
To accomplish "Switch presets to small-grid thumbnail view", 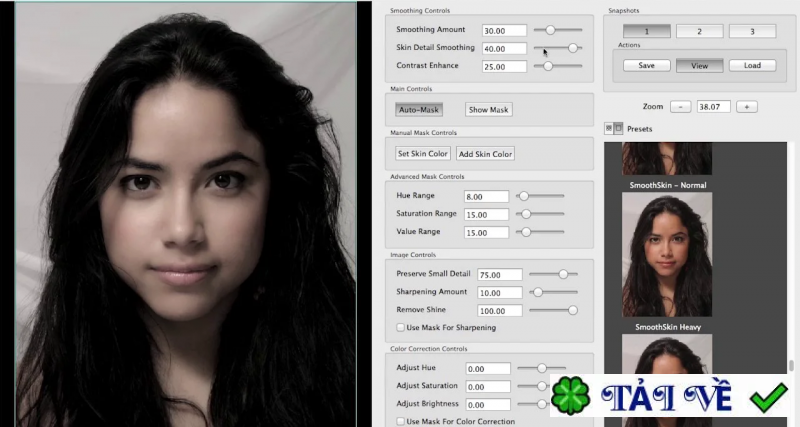I will coord(609,129).
